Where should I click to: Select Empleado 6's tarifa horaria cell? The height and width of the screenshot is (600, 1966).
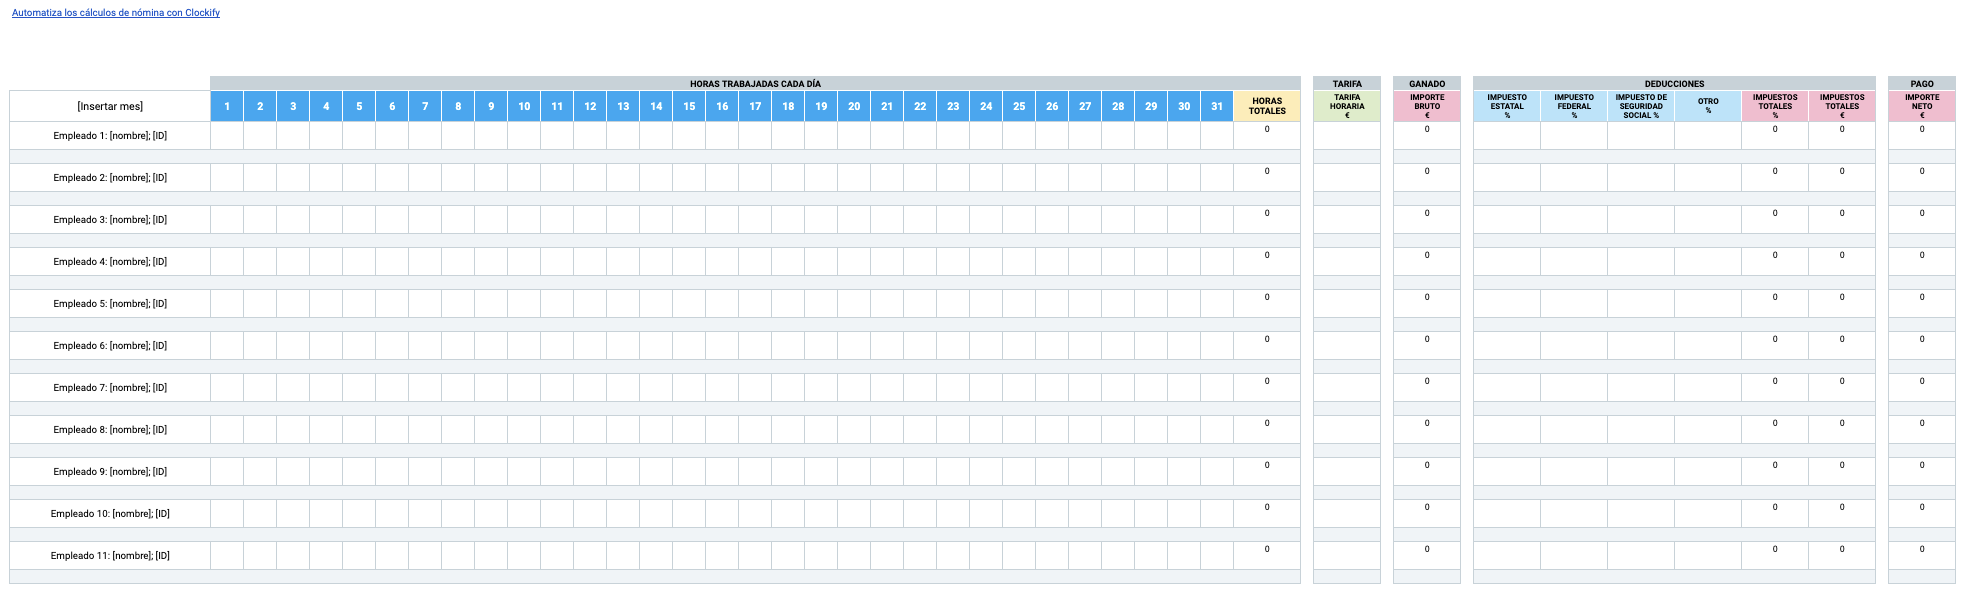tap(1347, 346)
